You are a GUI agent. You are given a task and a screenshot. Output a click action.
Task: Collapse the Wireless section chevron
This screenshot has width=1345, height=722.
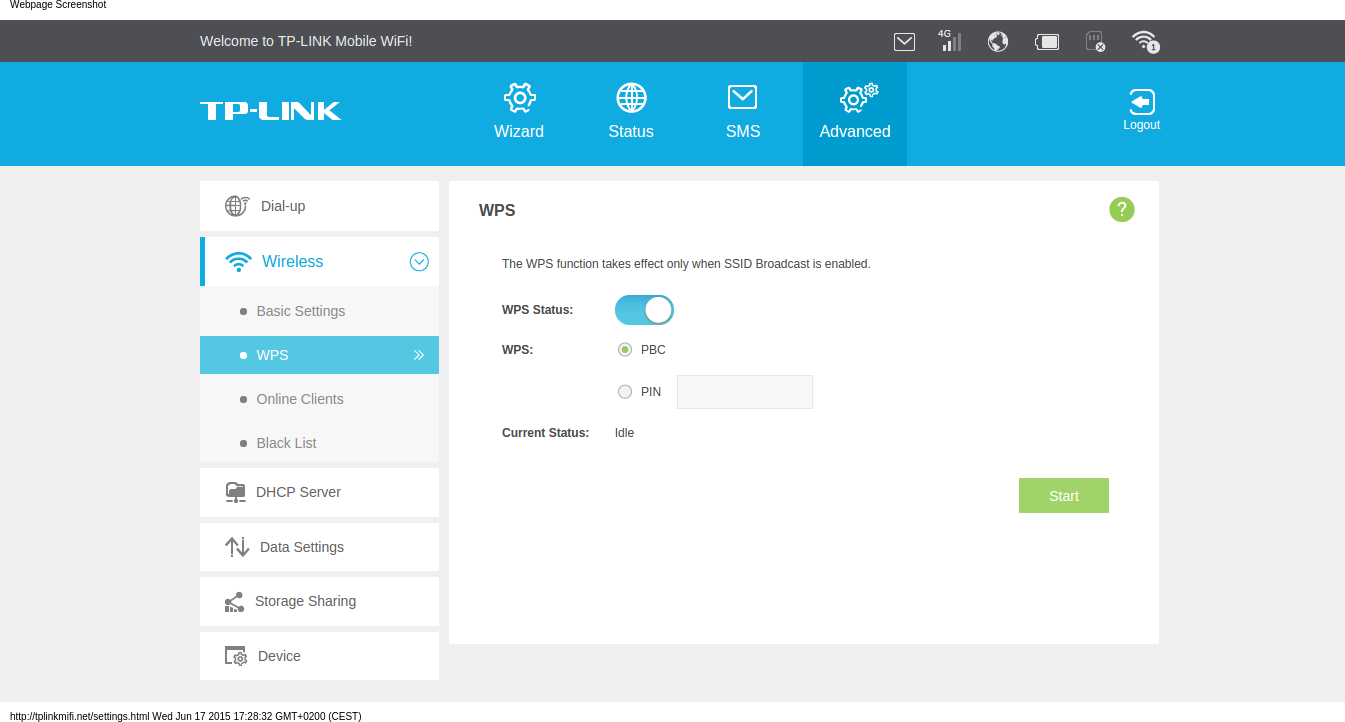419,262
